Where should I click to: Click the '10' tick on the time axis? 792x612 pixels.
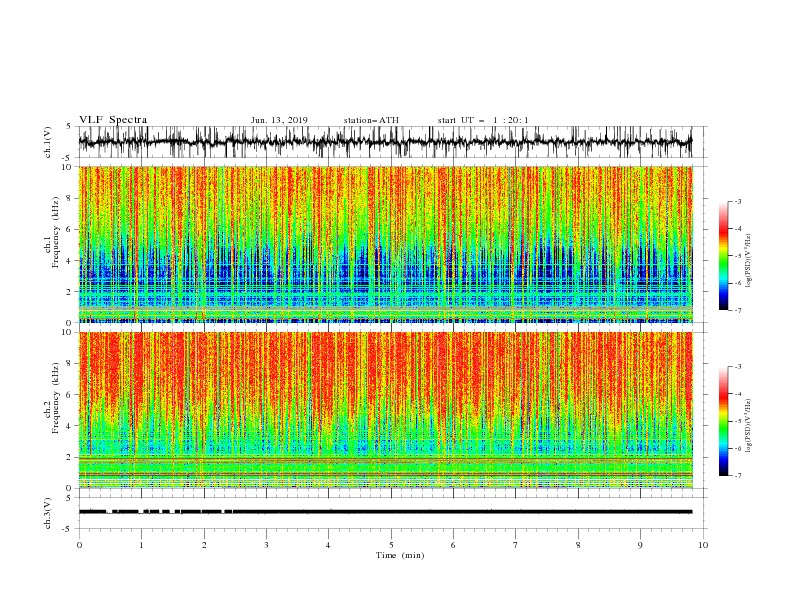click(703, 545)
